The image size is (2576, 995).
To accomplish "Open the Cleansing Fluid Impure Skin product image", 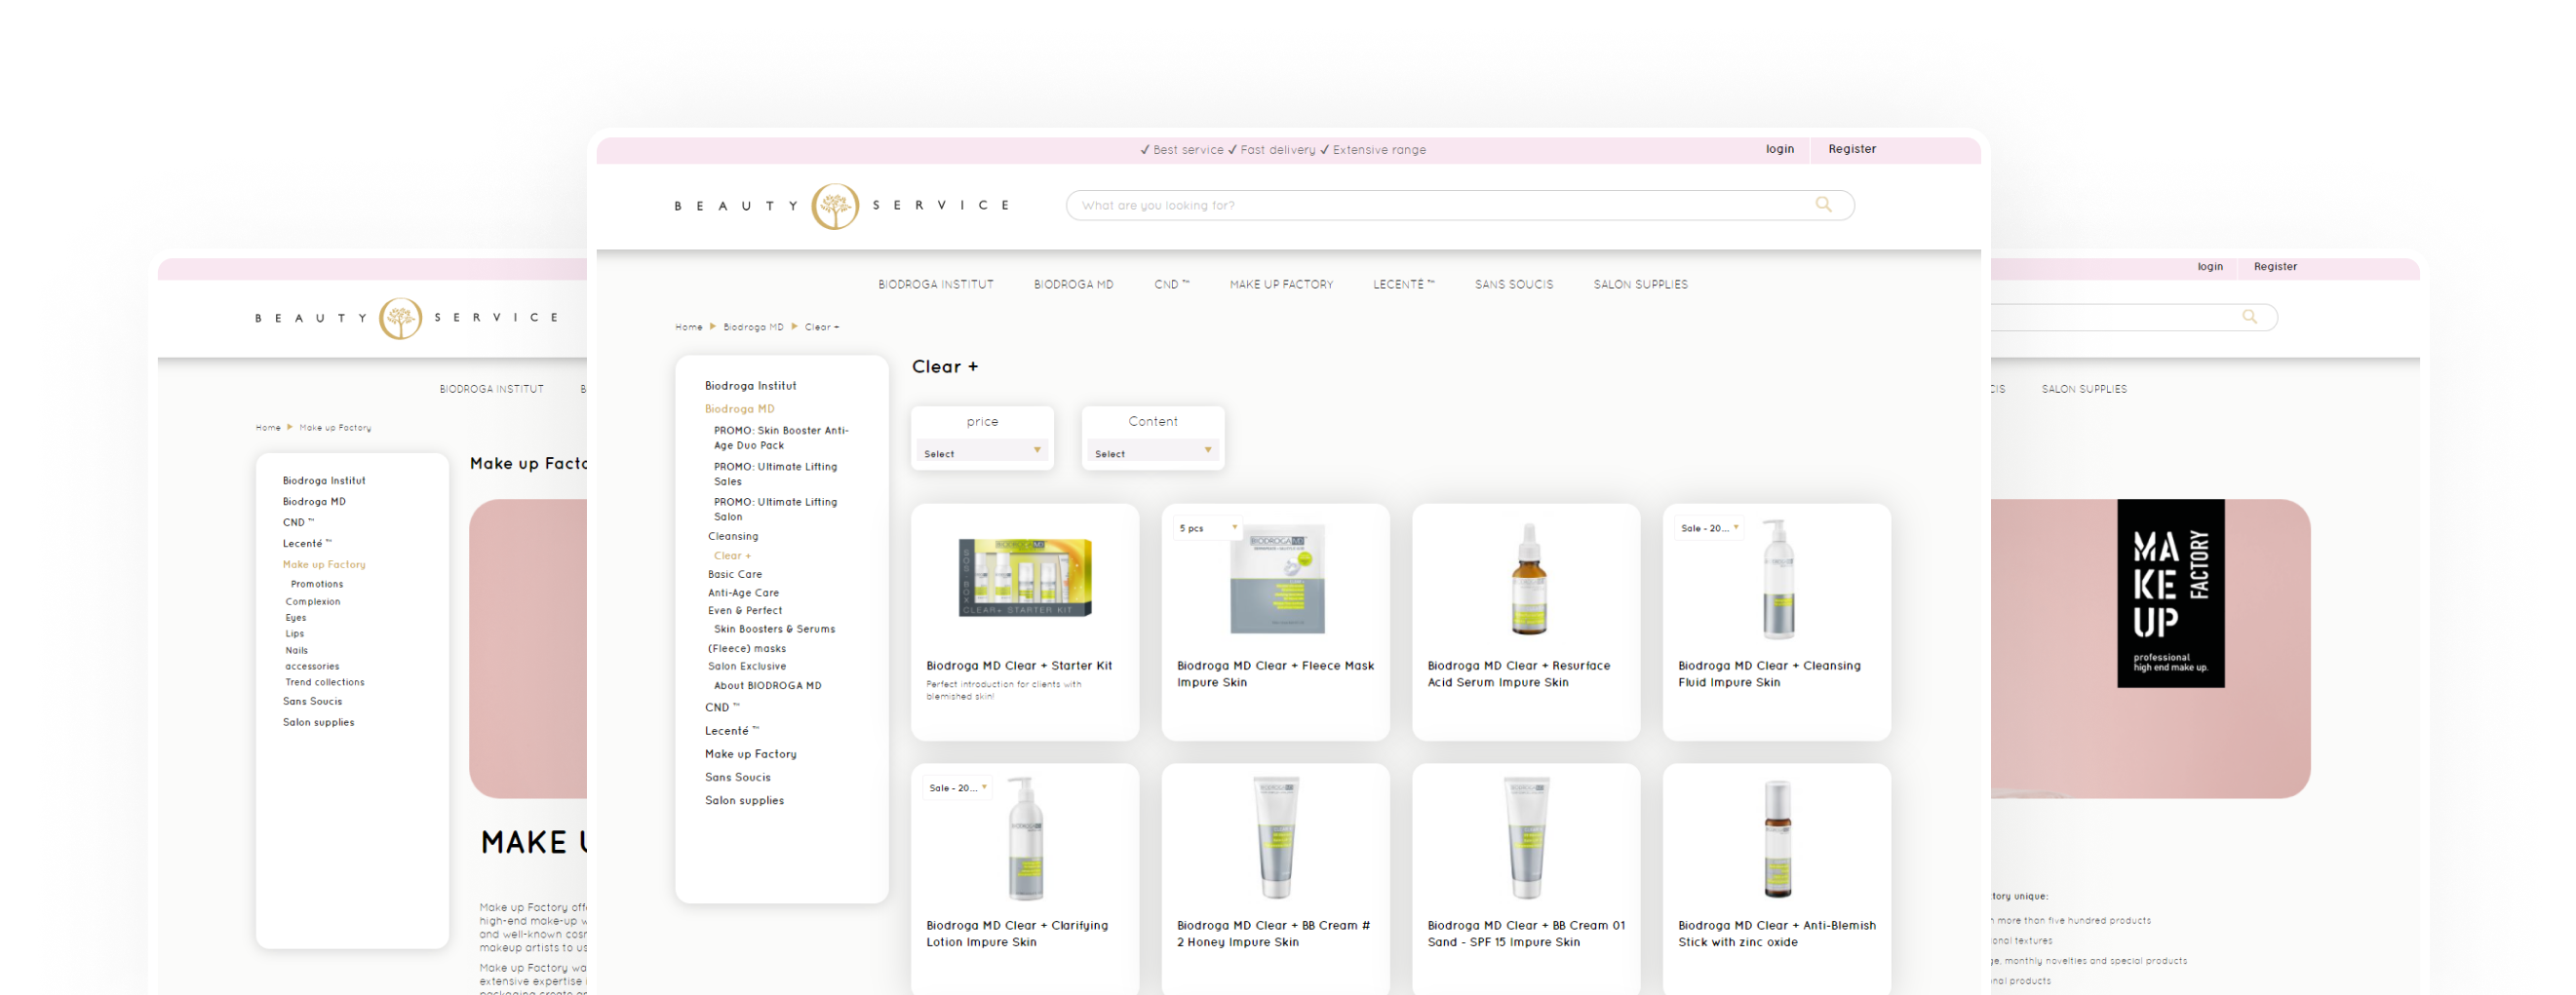I will (x=1778, y=578).
